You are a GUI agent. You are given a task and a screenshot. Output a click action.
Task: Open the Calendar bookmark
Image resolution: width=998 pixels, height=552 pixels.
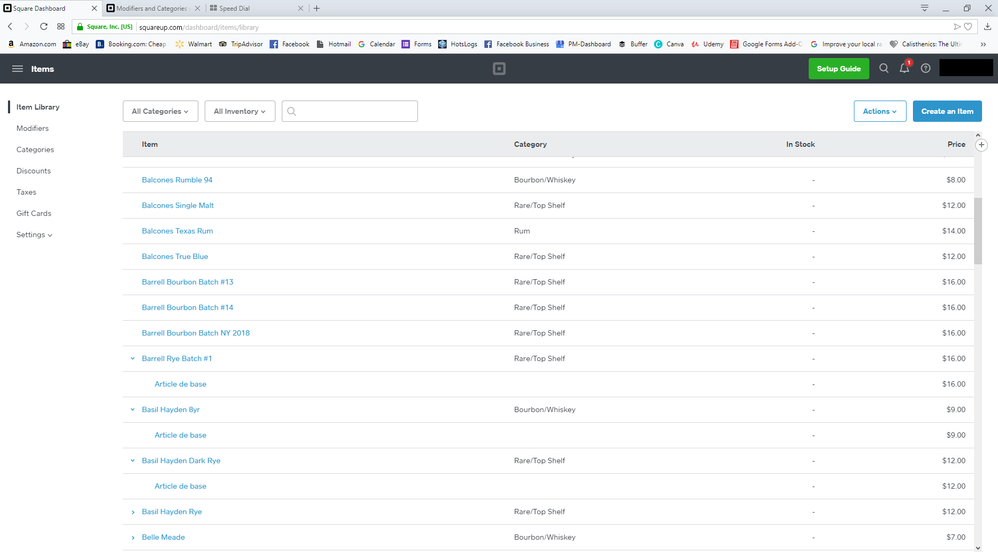point(376,44)
